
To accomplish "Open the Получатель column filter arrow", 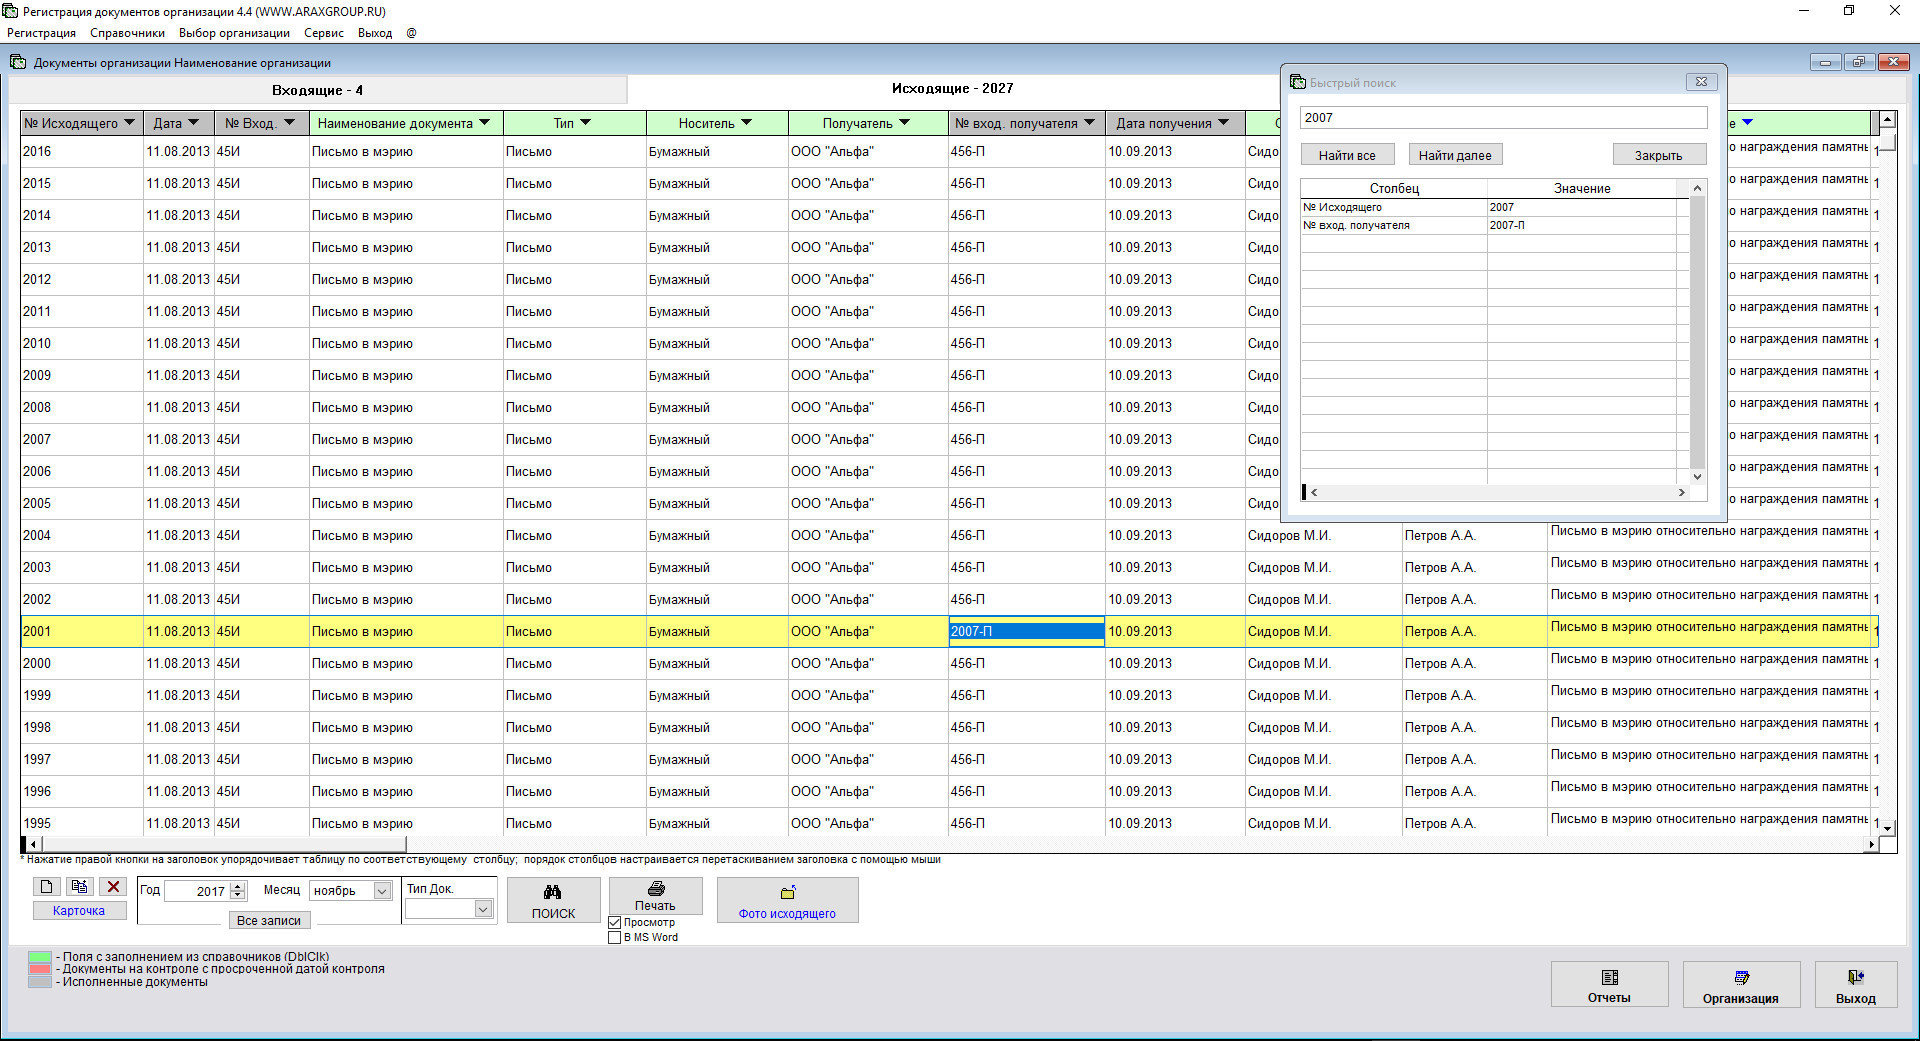I will pos(904,123).
